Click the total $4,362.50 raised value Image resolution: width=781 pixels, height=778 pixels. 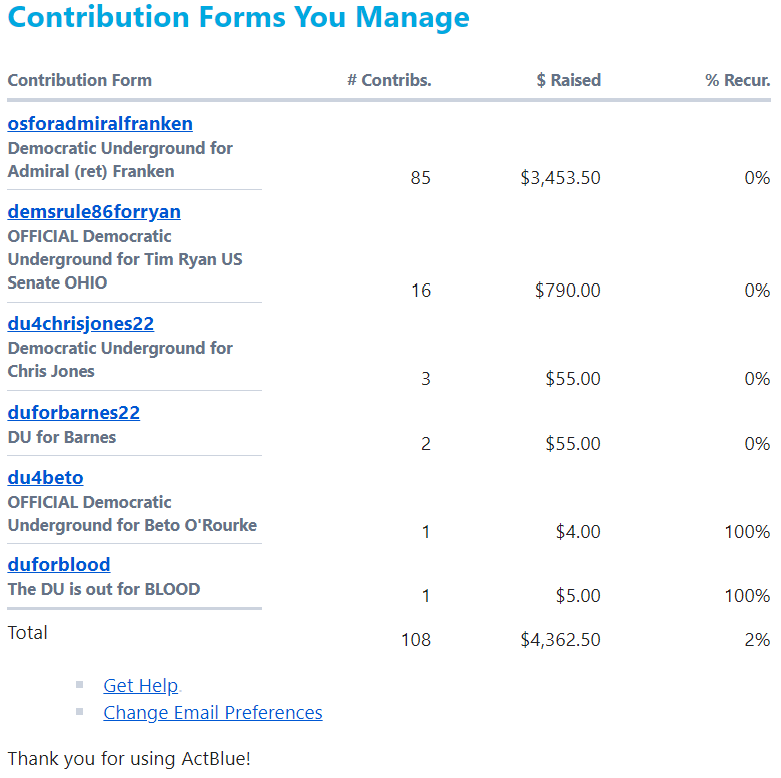pyautogui.click(x=560, y=639)
